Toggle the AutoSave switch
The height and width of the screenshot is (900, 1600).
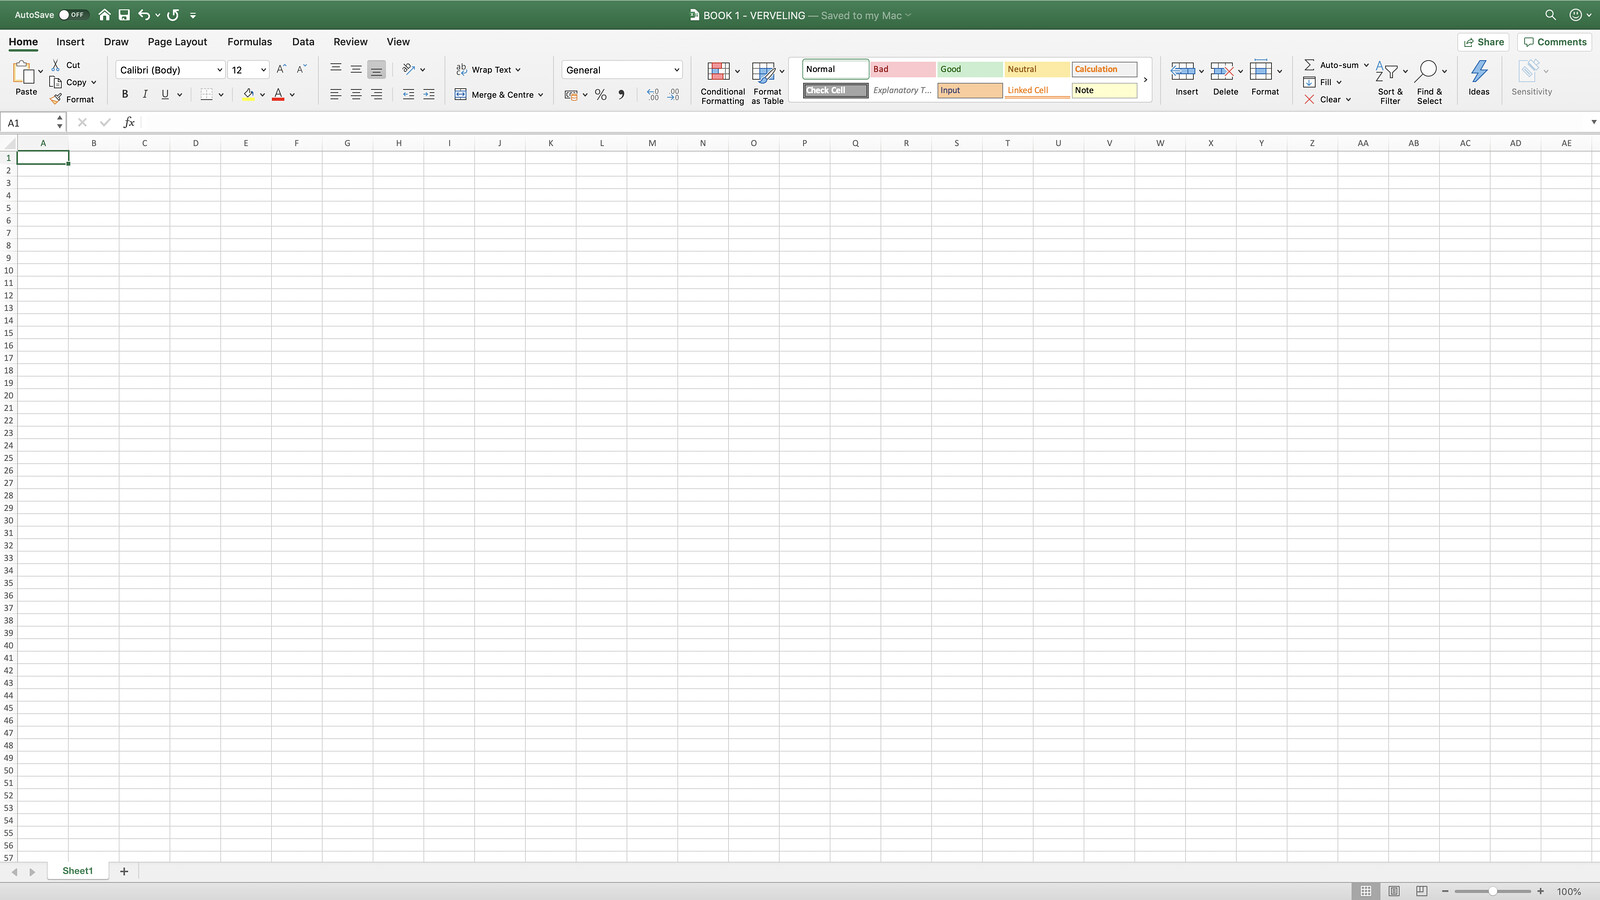pyautogui.click(x=72, y=15)
